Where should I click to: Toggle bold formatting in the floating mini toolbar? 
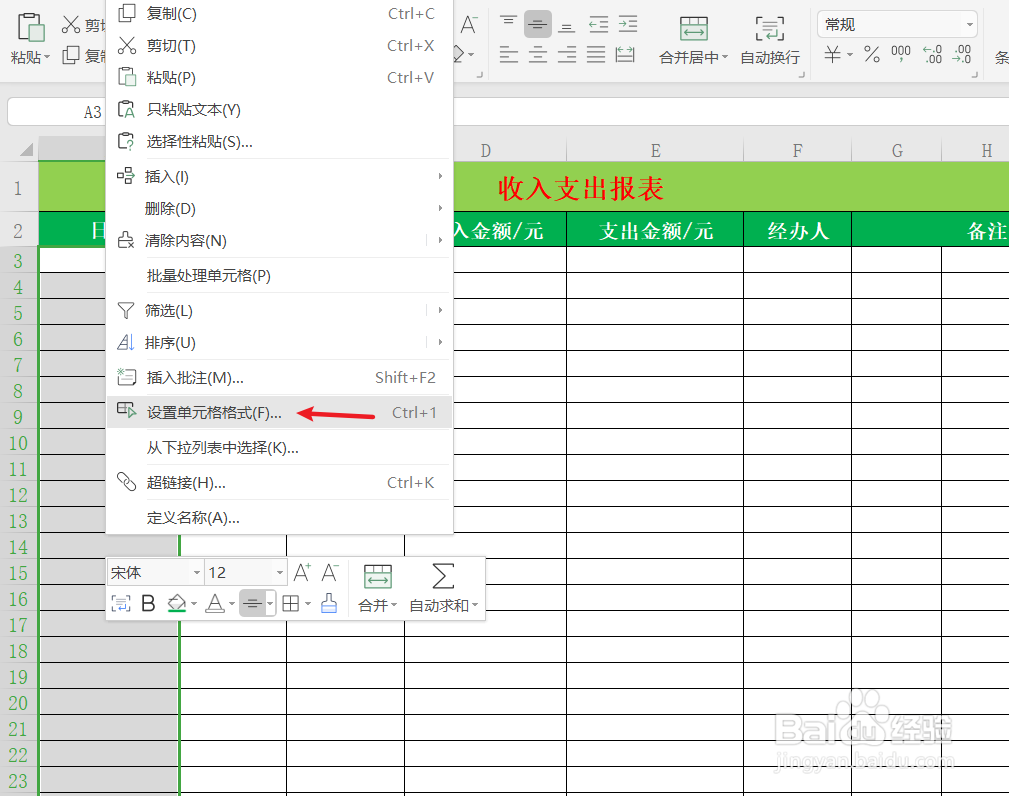147,602
